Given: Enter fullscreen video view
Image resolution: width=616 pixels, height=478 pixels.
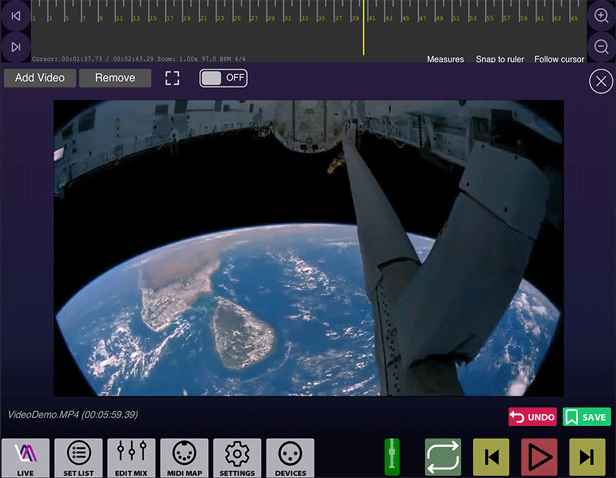Looking at the screenshot, I should [x=172, y=78].
